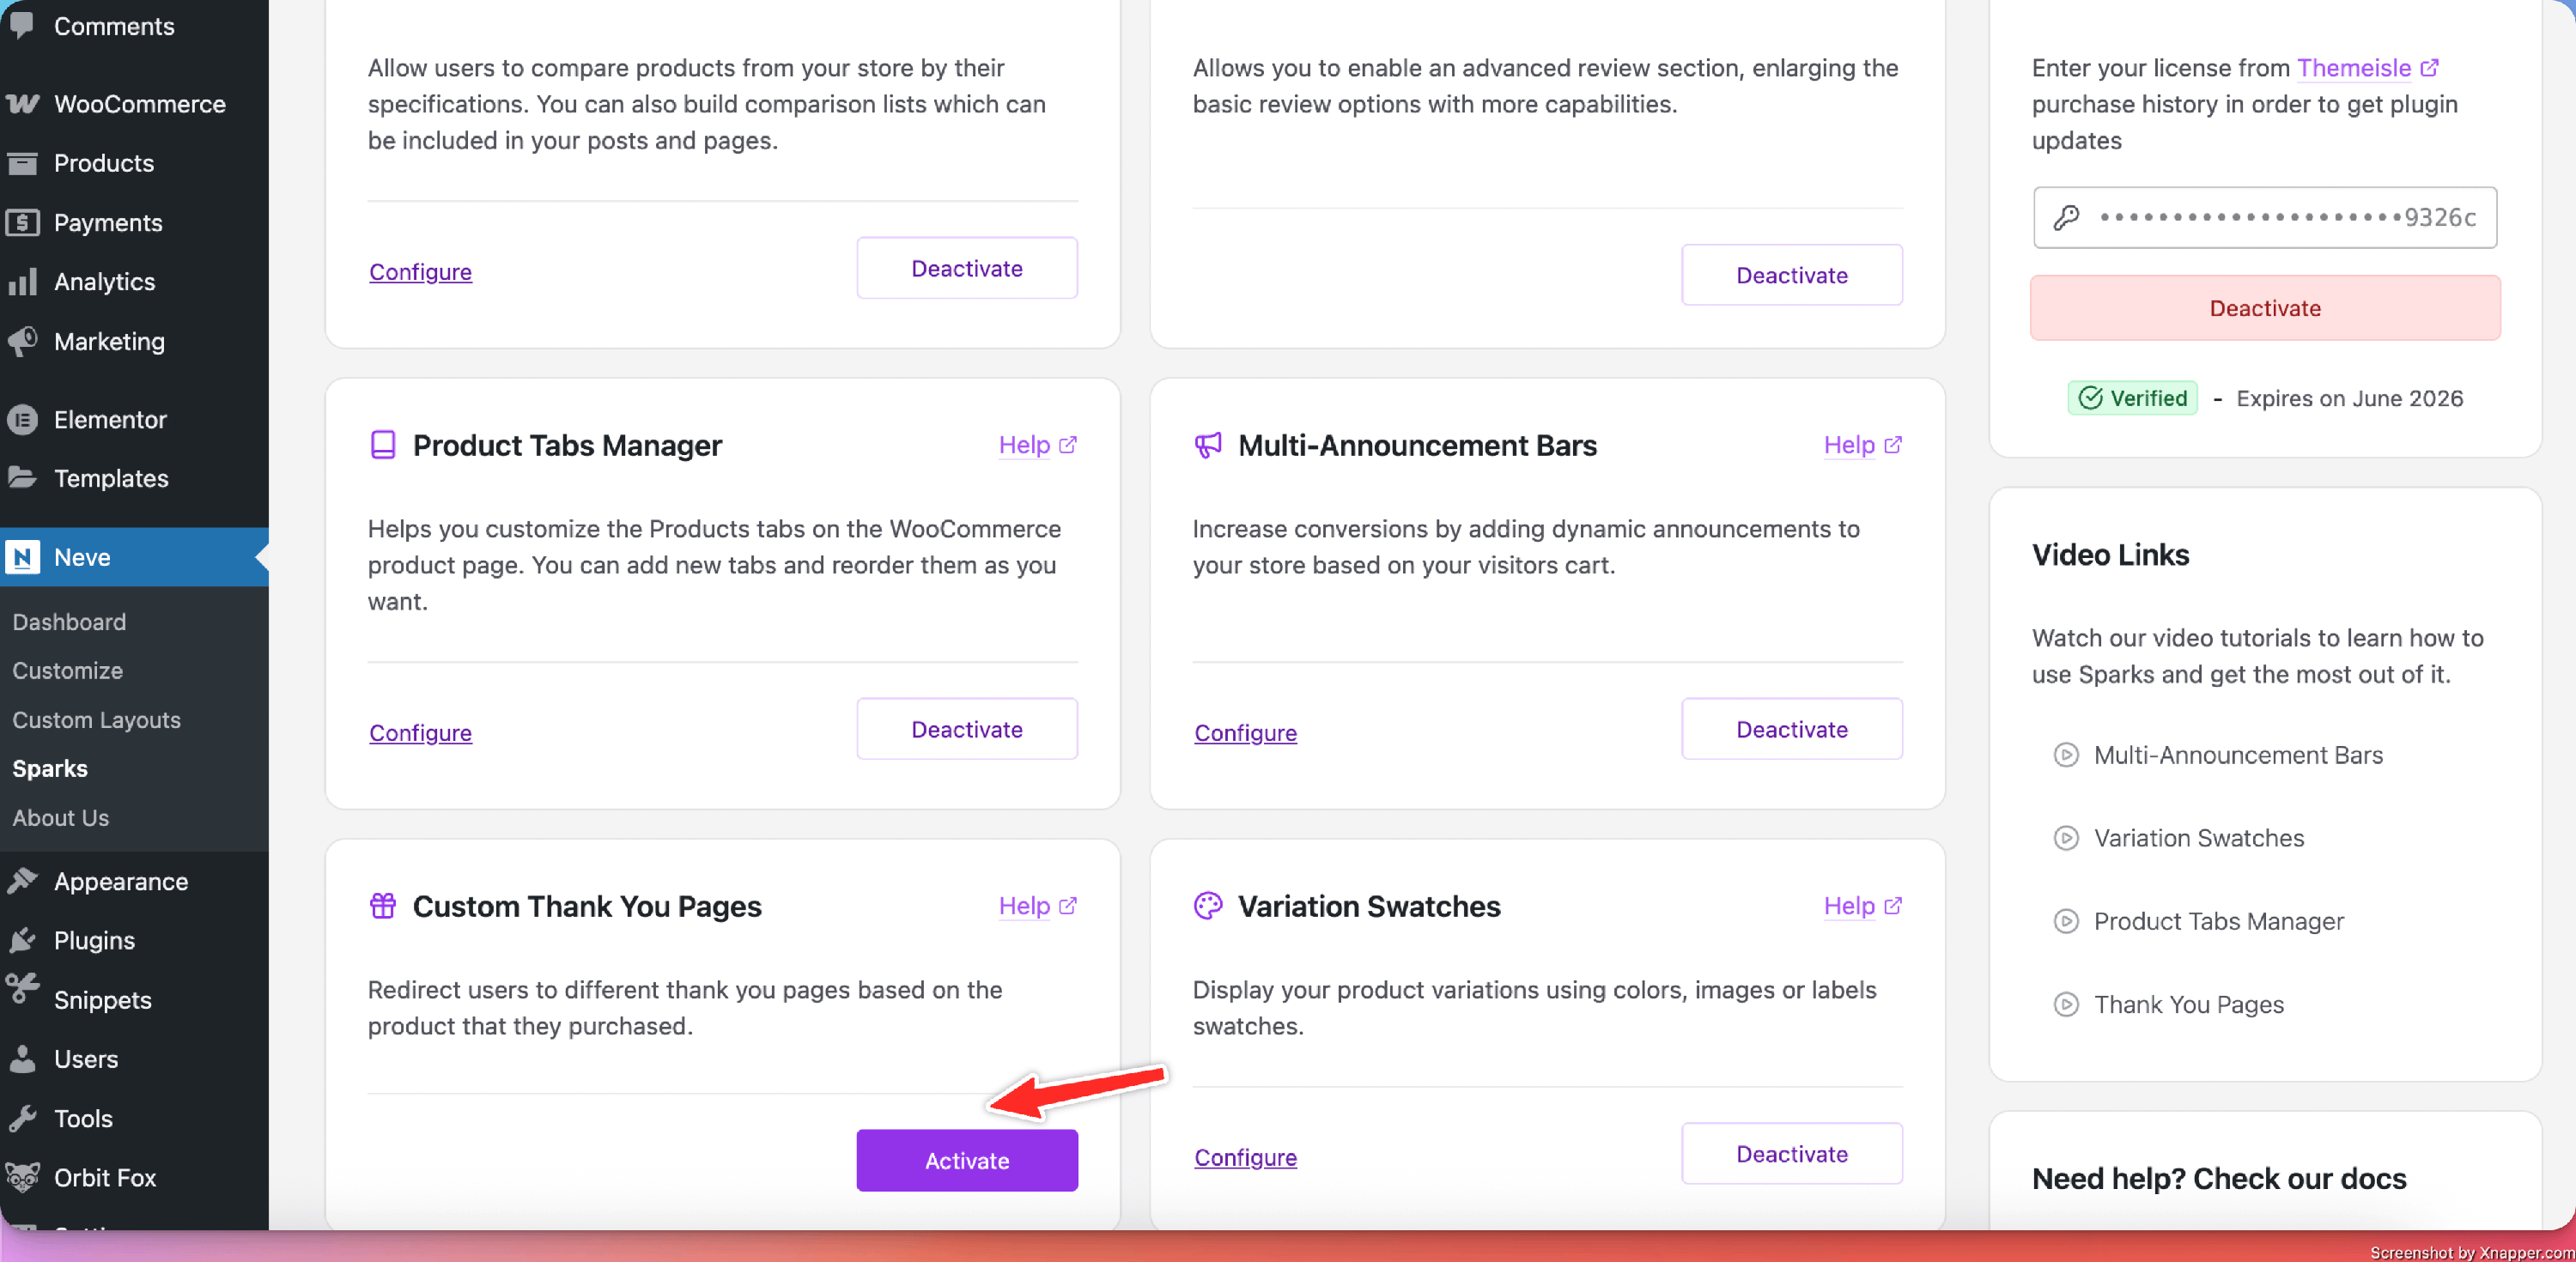Play the Variation Swatches video icon

(x=2065, y=838)
